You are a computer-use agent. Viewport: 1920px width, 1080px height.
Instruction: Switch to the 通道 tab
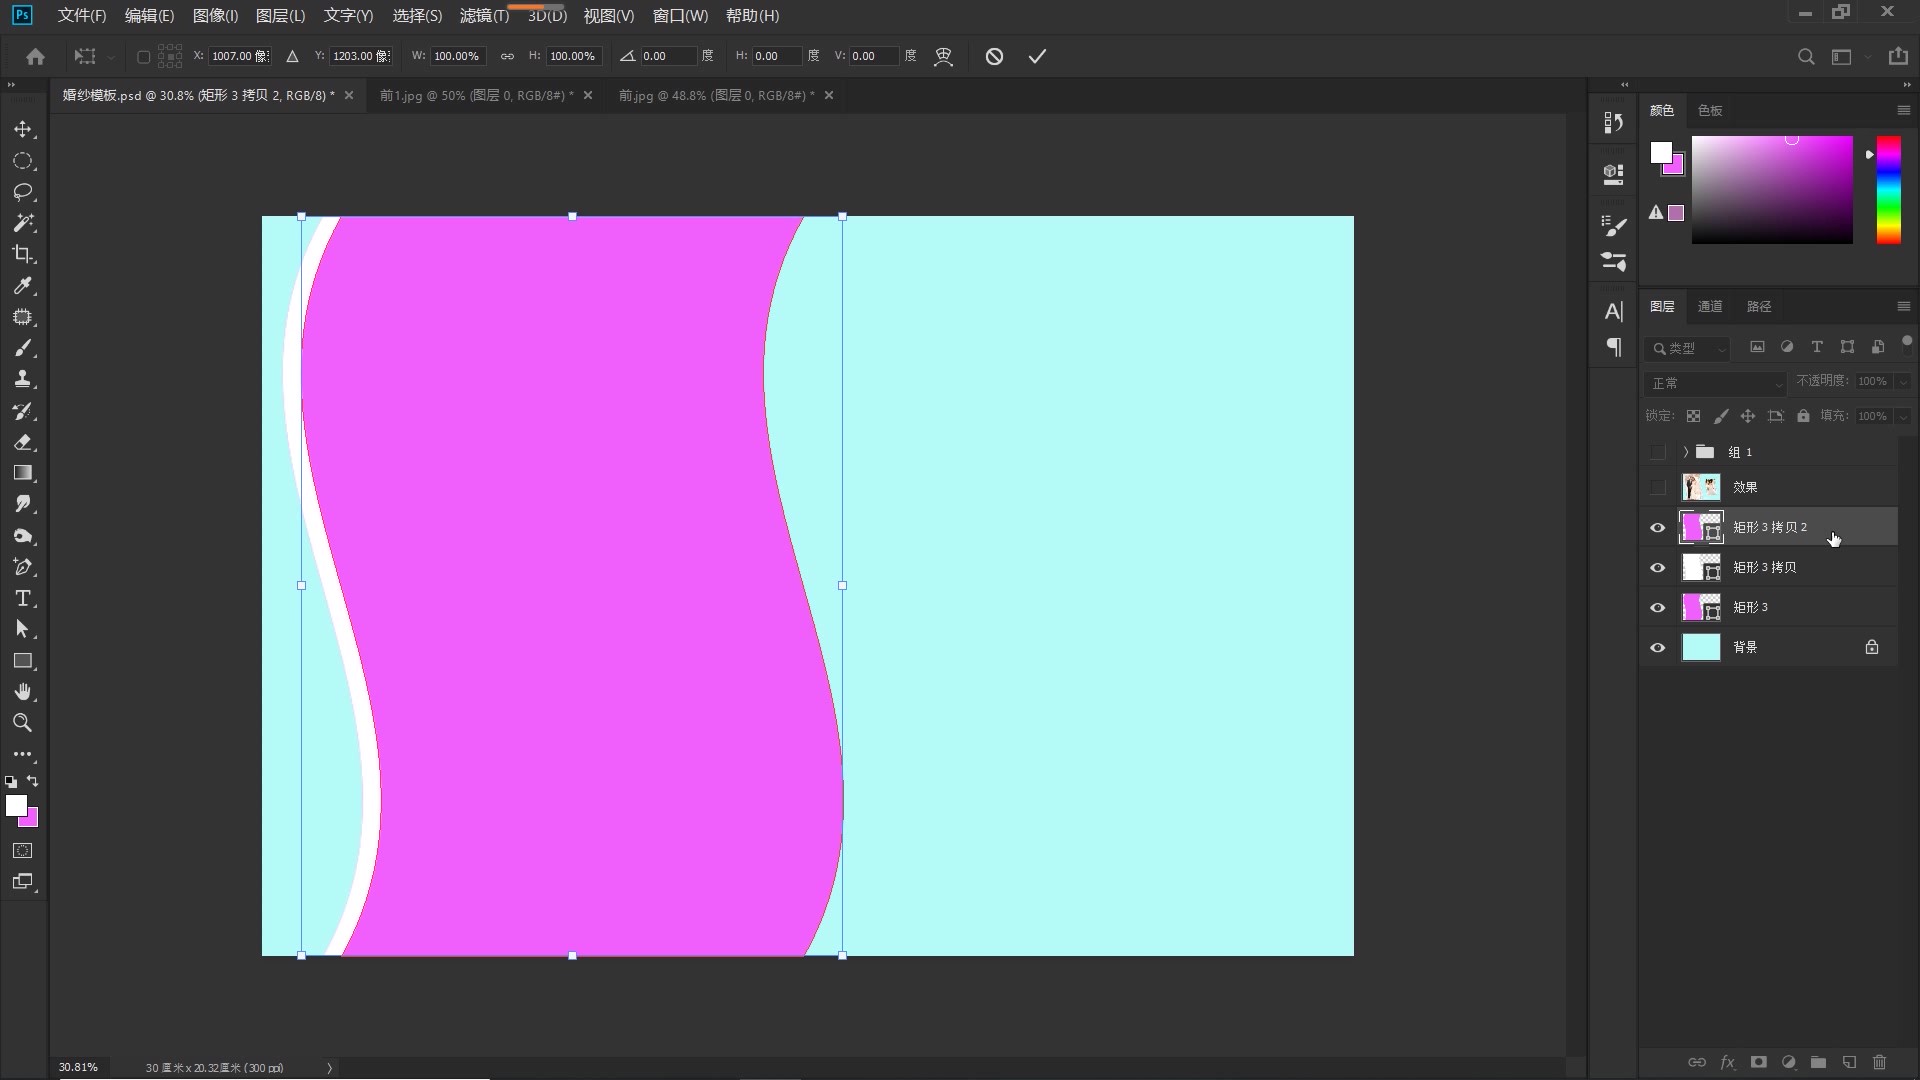pos(1710,307)
